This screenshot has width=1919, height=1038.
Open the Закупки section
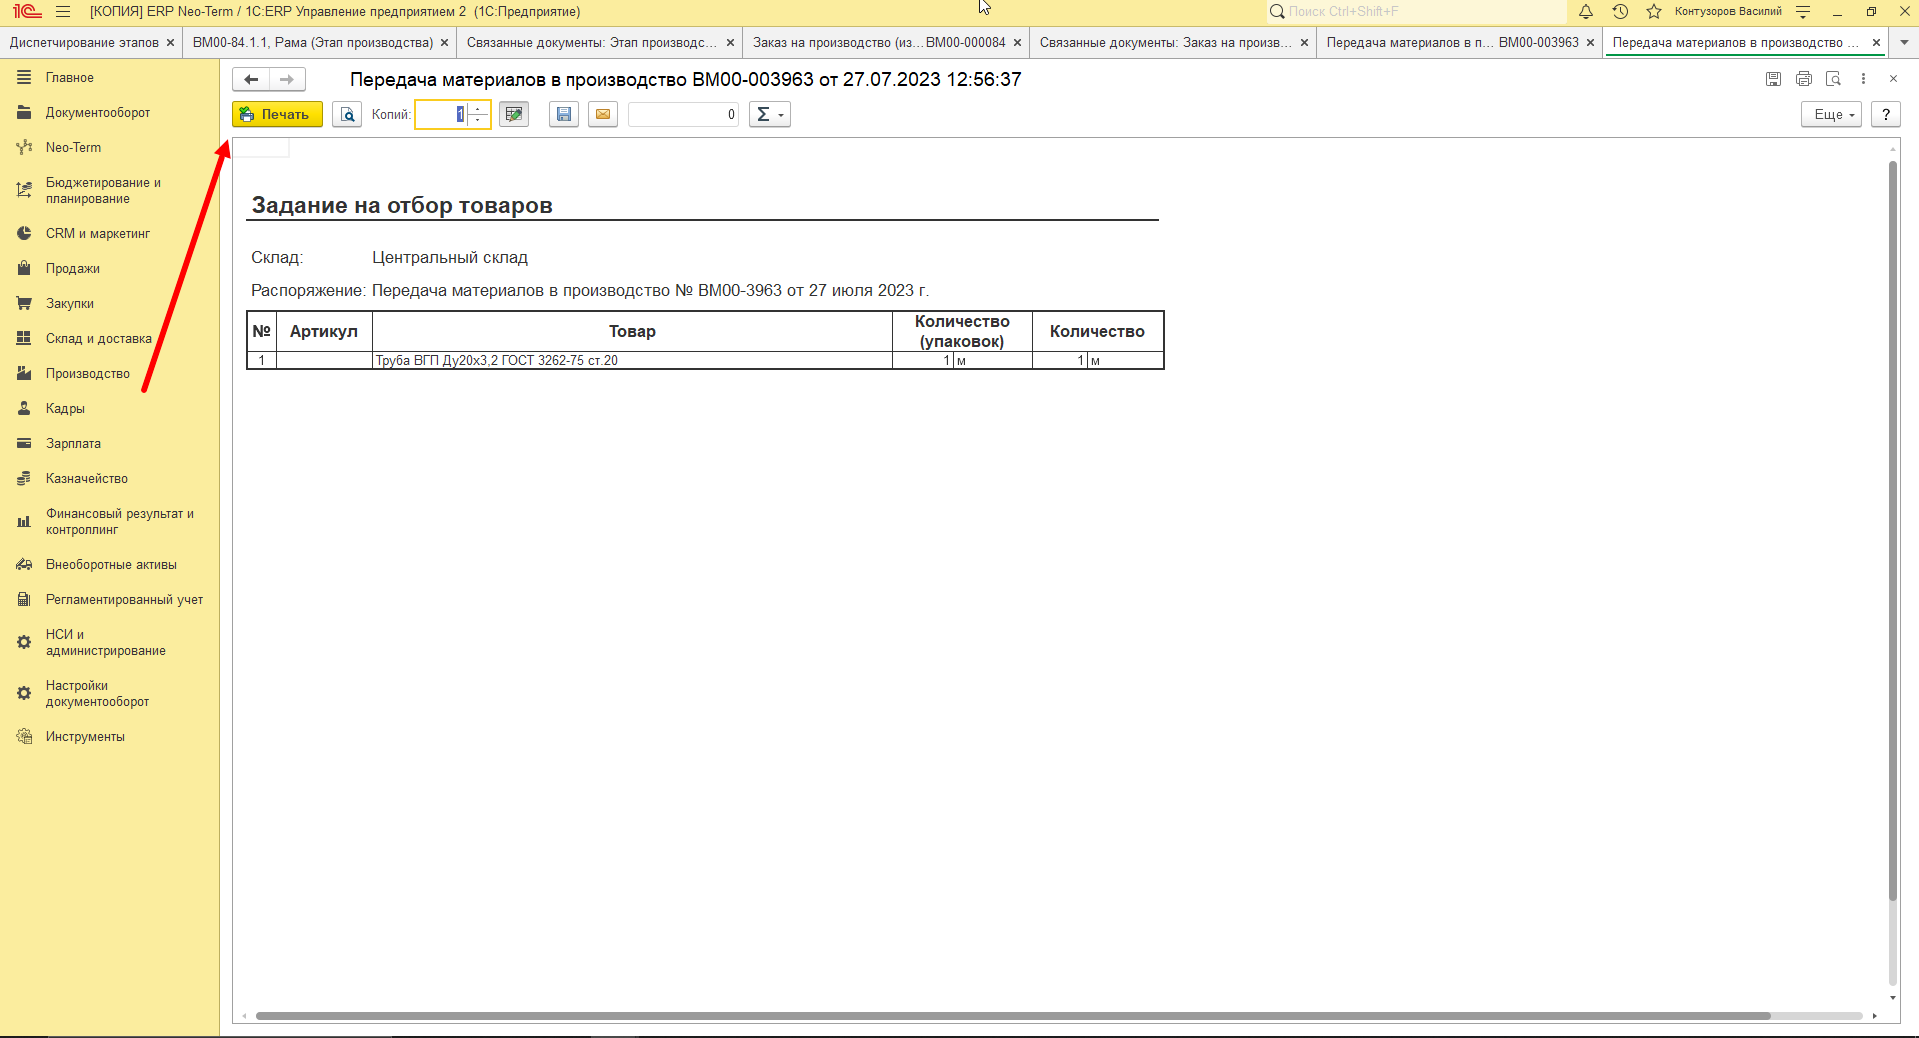click(70, 303)
